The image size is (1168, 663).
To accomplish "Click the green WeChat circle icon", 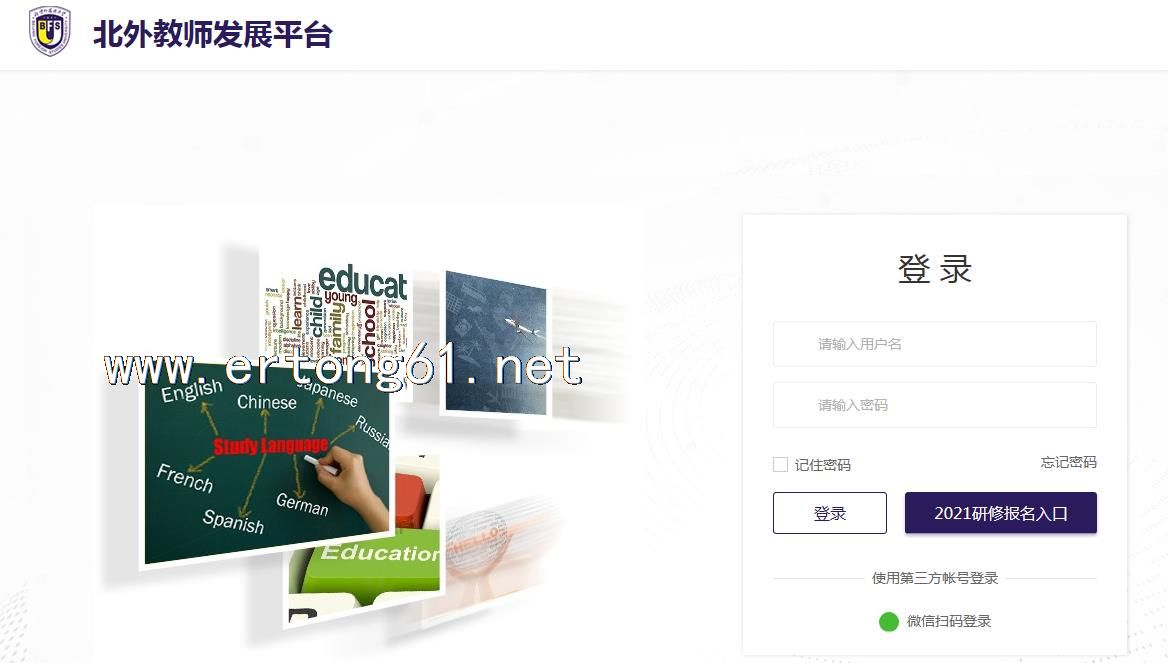I will [x=889, y=621].
